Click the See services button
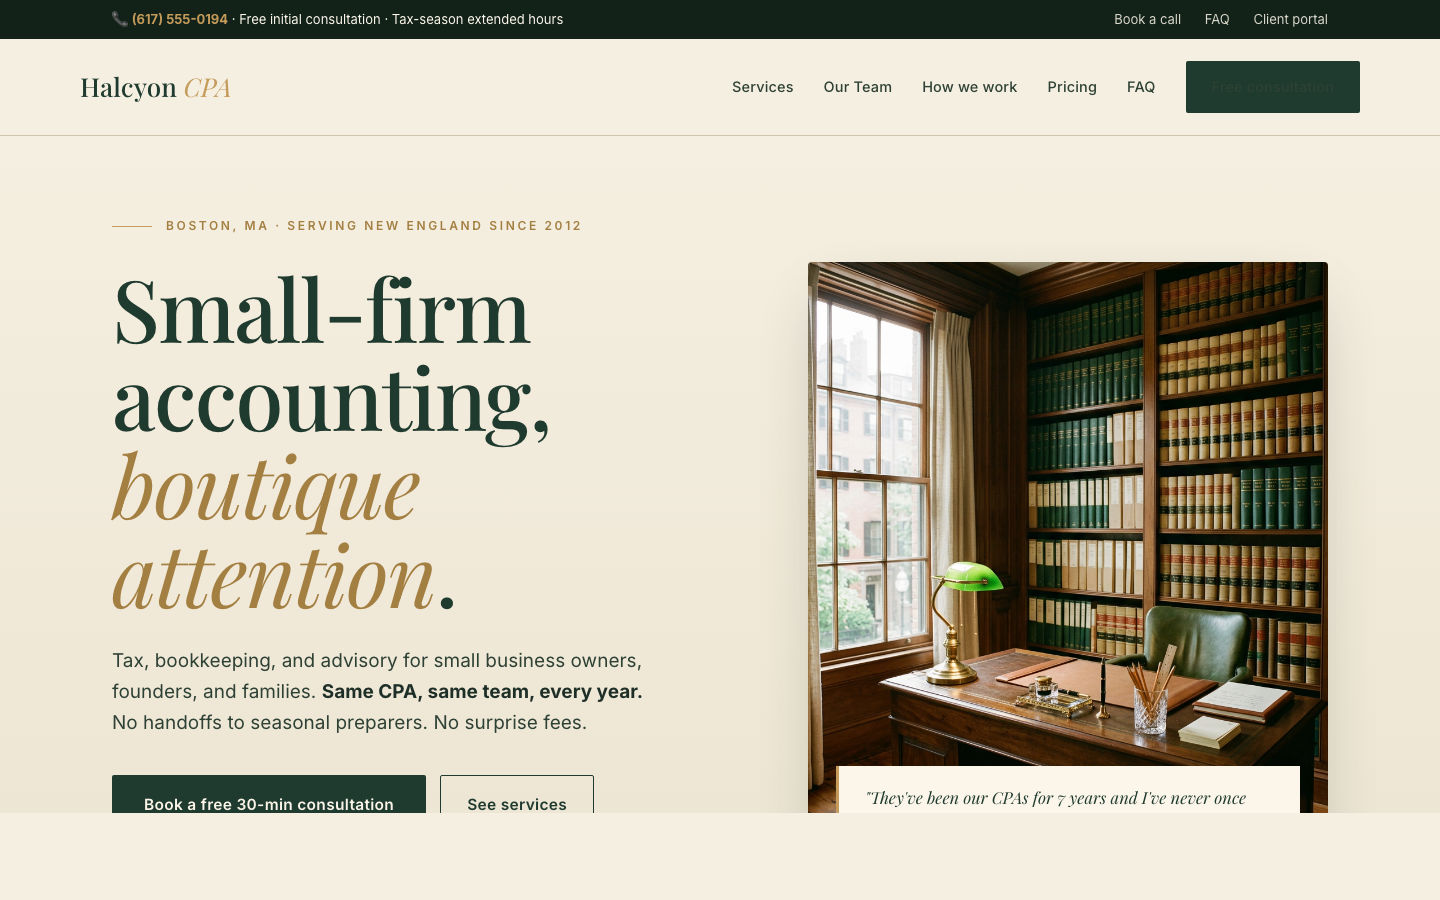This screenshot has height=900, width=1440. (517, 795)
